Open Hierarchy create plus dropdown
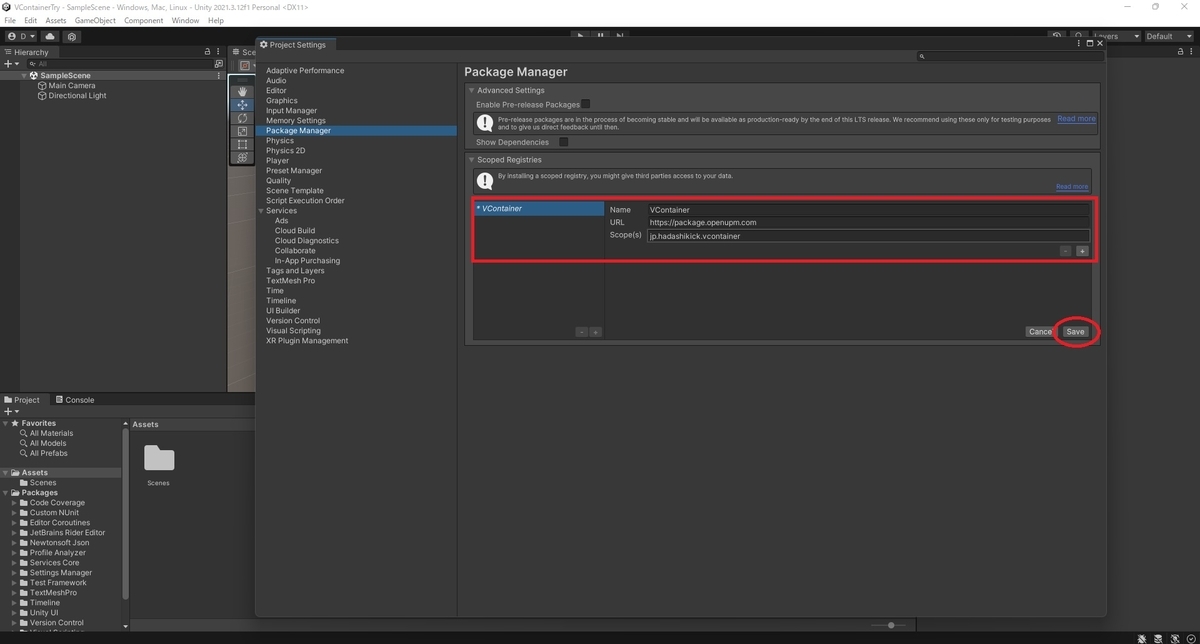Image resolution: width=1200 pixels, height=644 pixels. [11, 63]
